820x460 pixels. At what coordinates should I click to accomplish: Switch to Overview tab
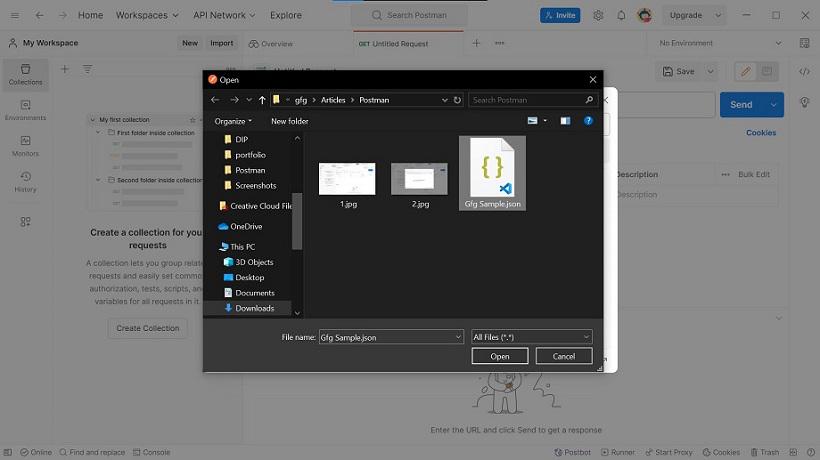(271, 44)
